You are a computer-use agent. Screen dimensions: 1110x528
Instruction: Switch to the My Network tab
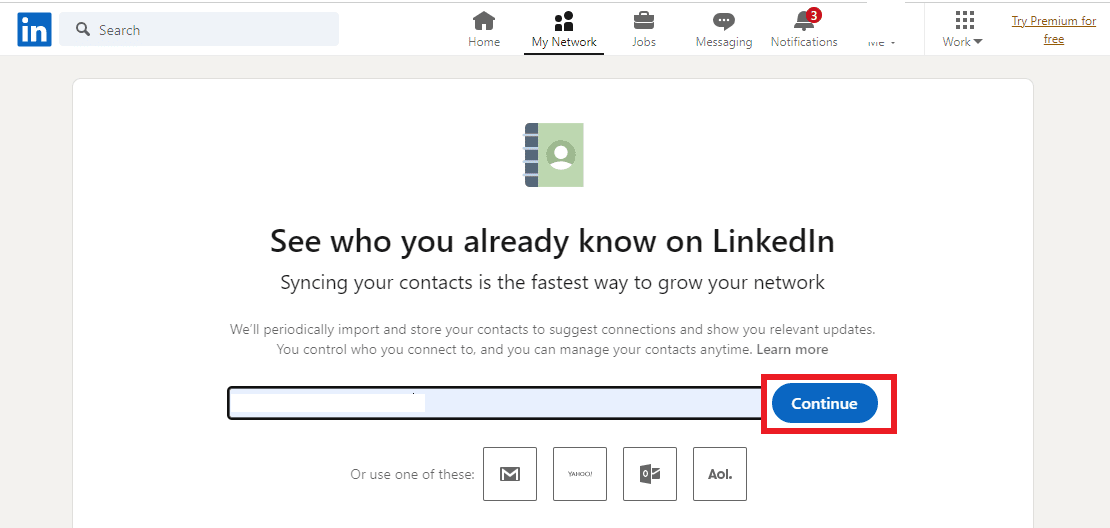click(x=563, y=29)
